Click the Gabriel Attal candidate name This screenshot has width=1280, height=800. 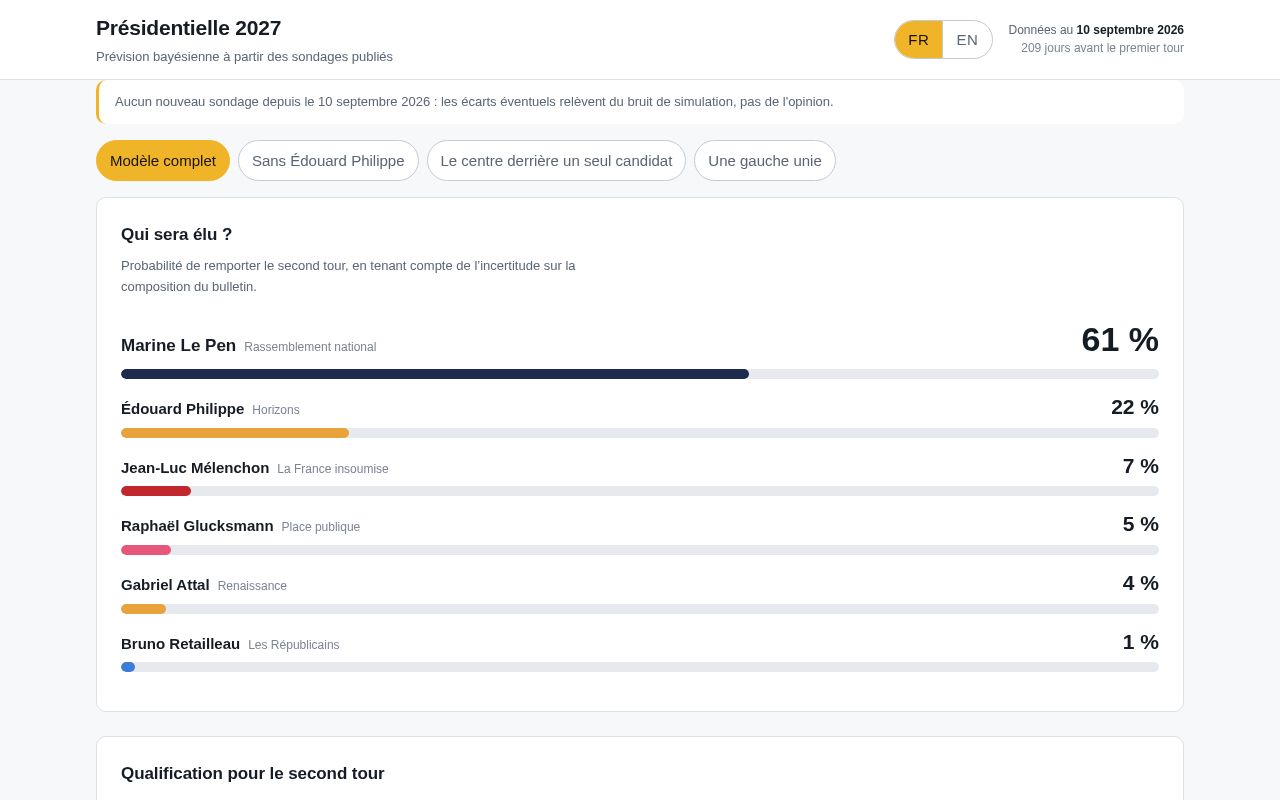(165, 585)
